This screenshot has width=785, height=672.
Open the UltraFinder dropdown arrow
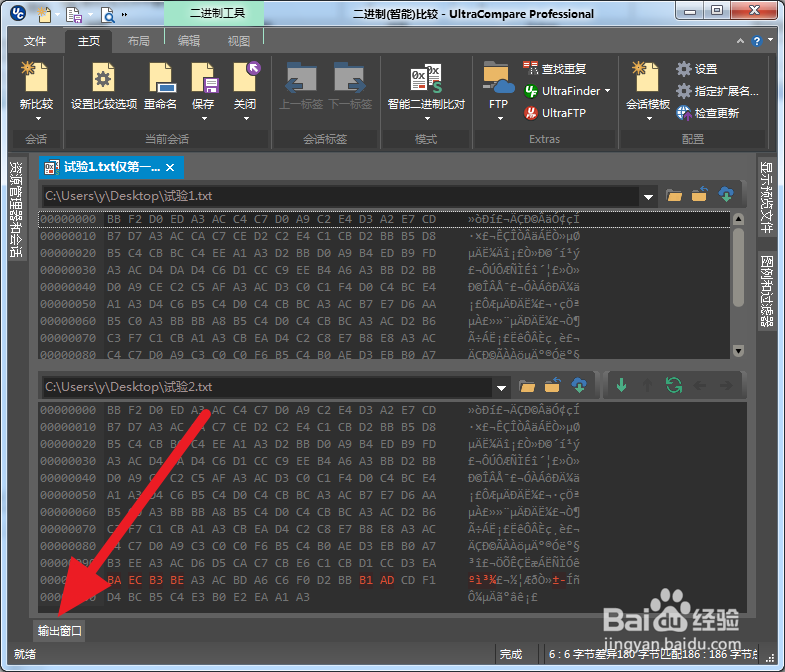pyautogui.click(x=608, y=91)
